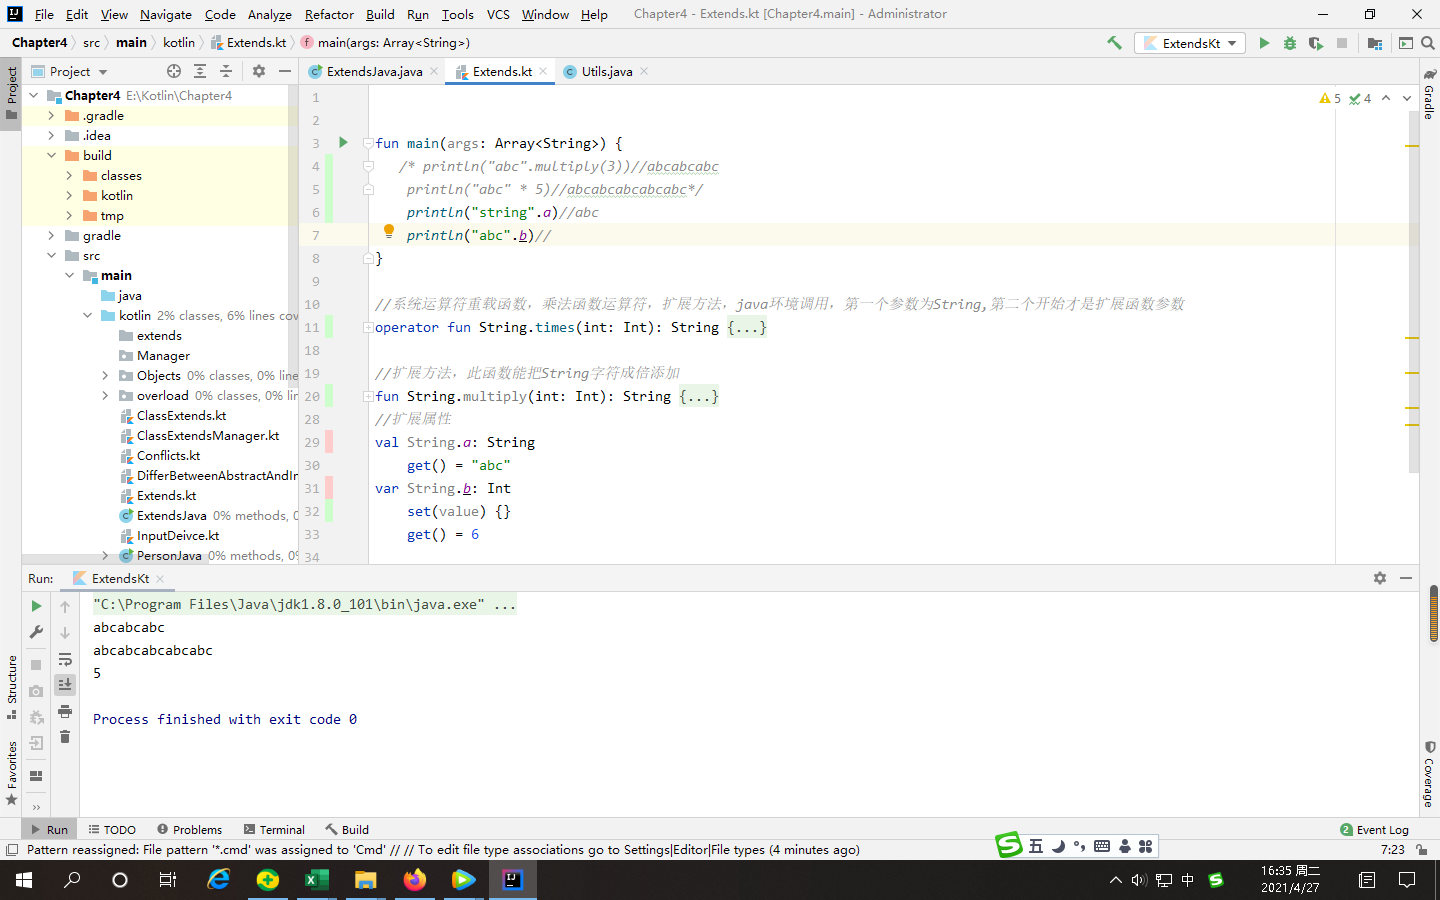Viewport: 1440px width, 900px height.
Task: Toggle the Favorites tool window stripe
Action: coord(11,773)
